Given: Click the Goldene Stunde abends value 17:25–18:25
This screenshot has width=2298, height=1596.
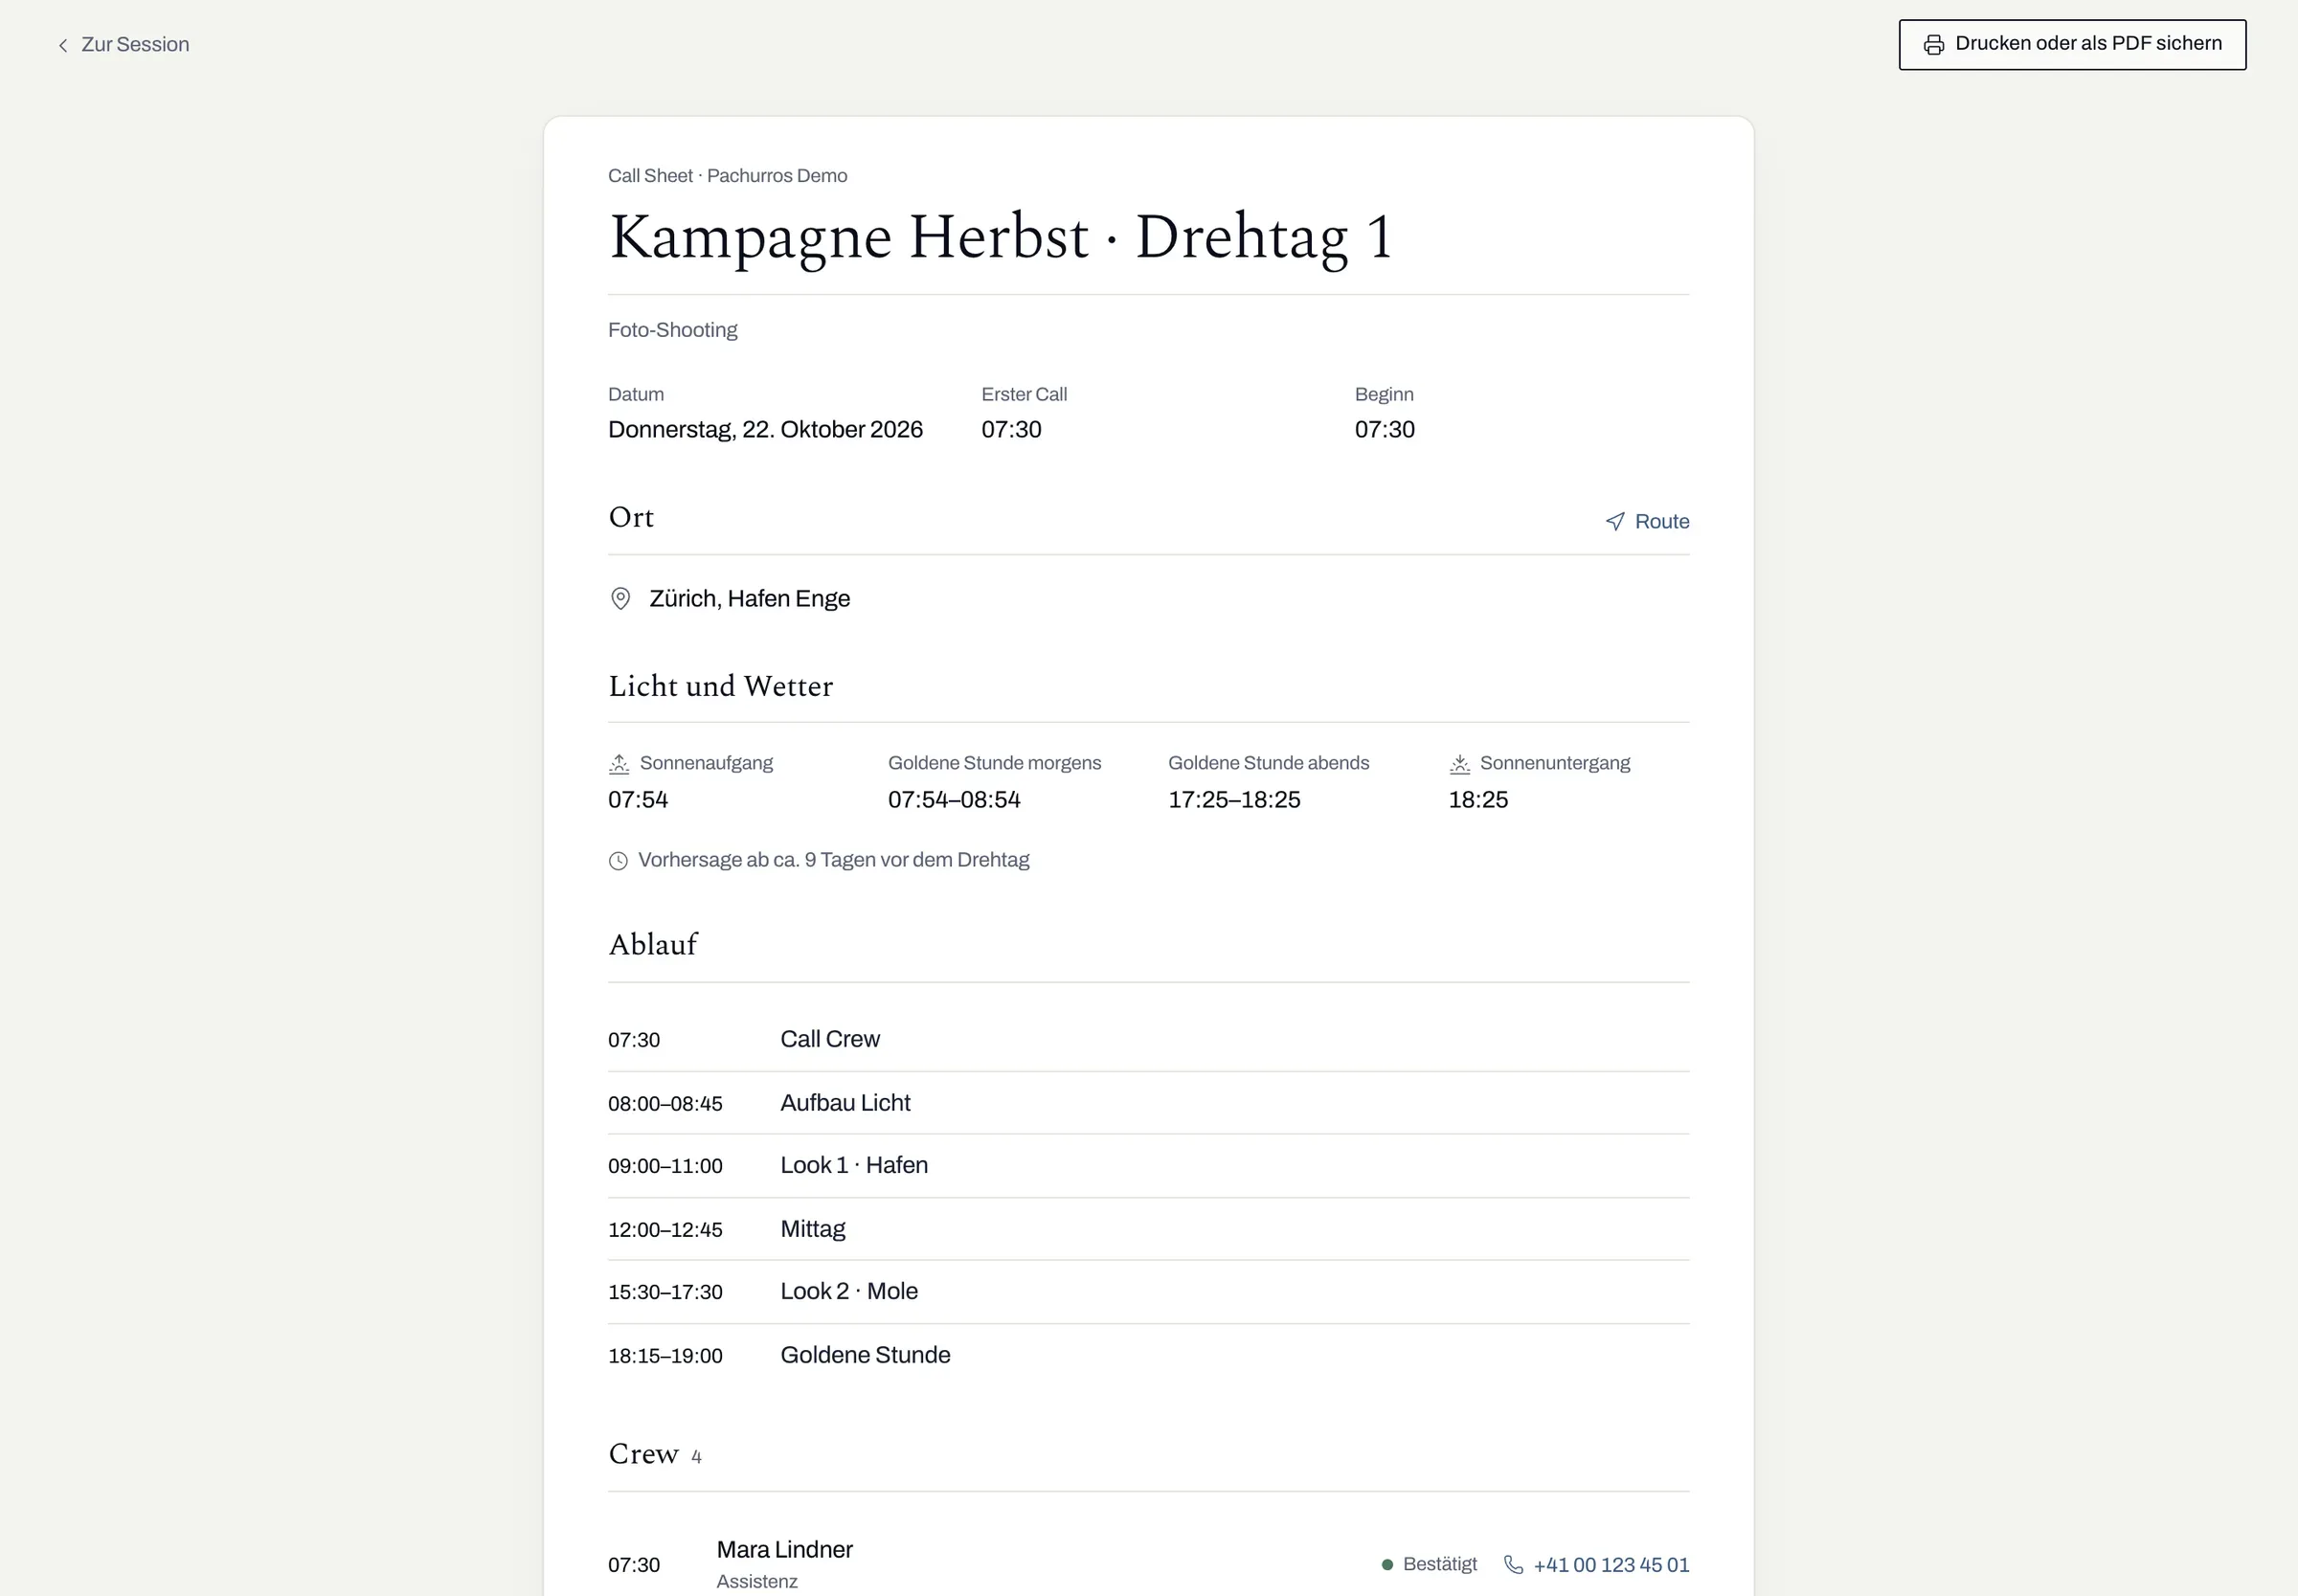Looking at the screenshot, I should click(1234, 799).
